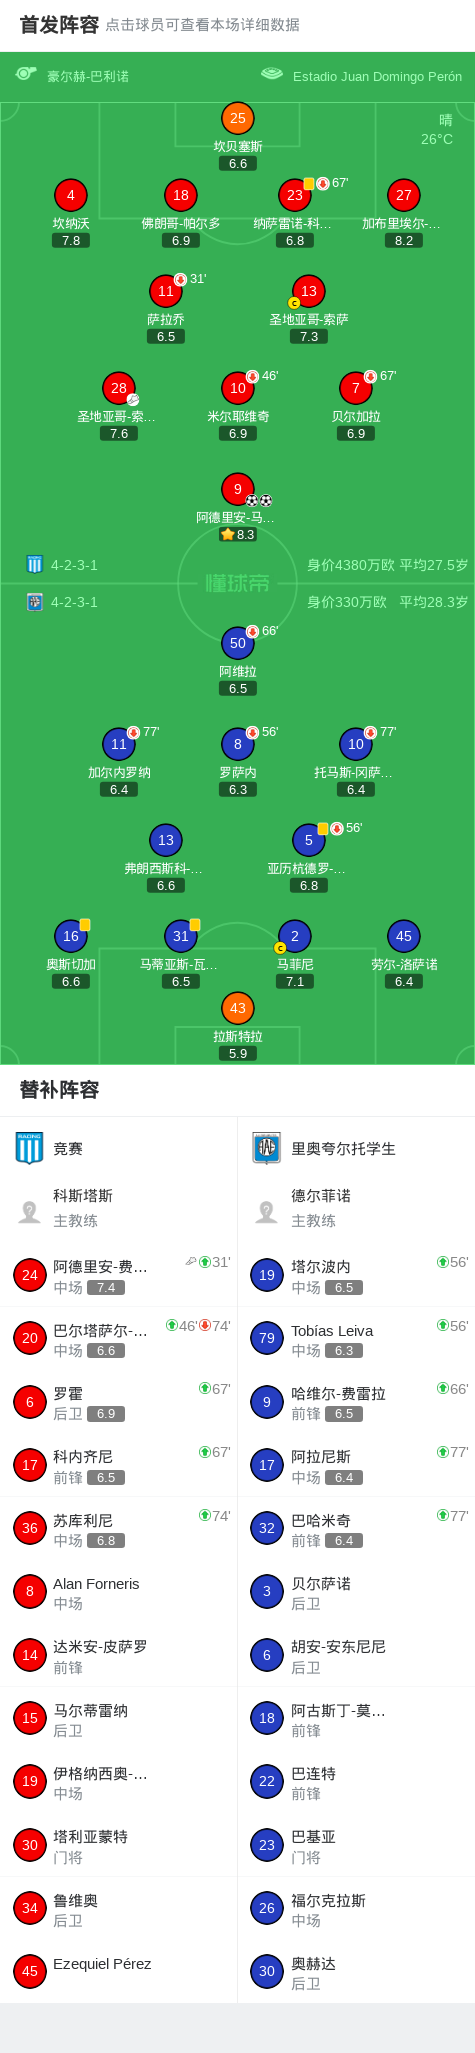Click Racing club crest in substitutes
This screenshot has width=475, height=2053.
29,1148
